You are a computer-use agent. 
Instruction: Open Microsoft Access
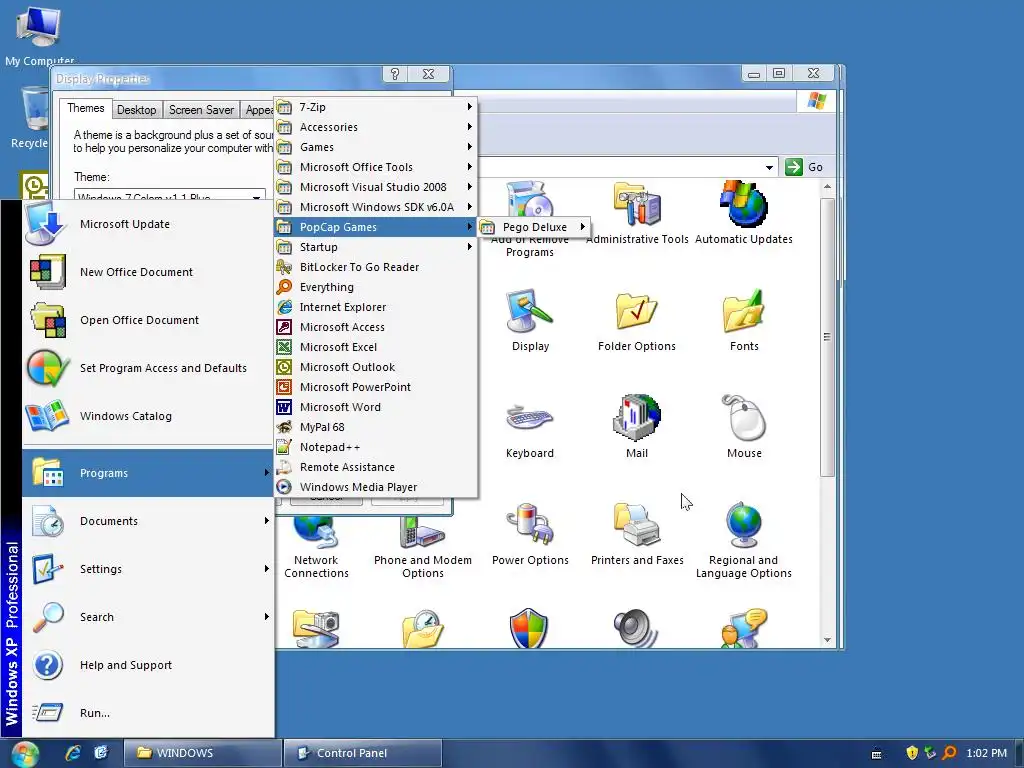click(x=376, y=327)
